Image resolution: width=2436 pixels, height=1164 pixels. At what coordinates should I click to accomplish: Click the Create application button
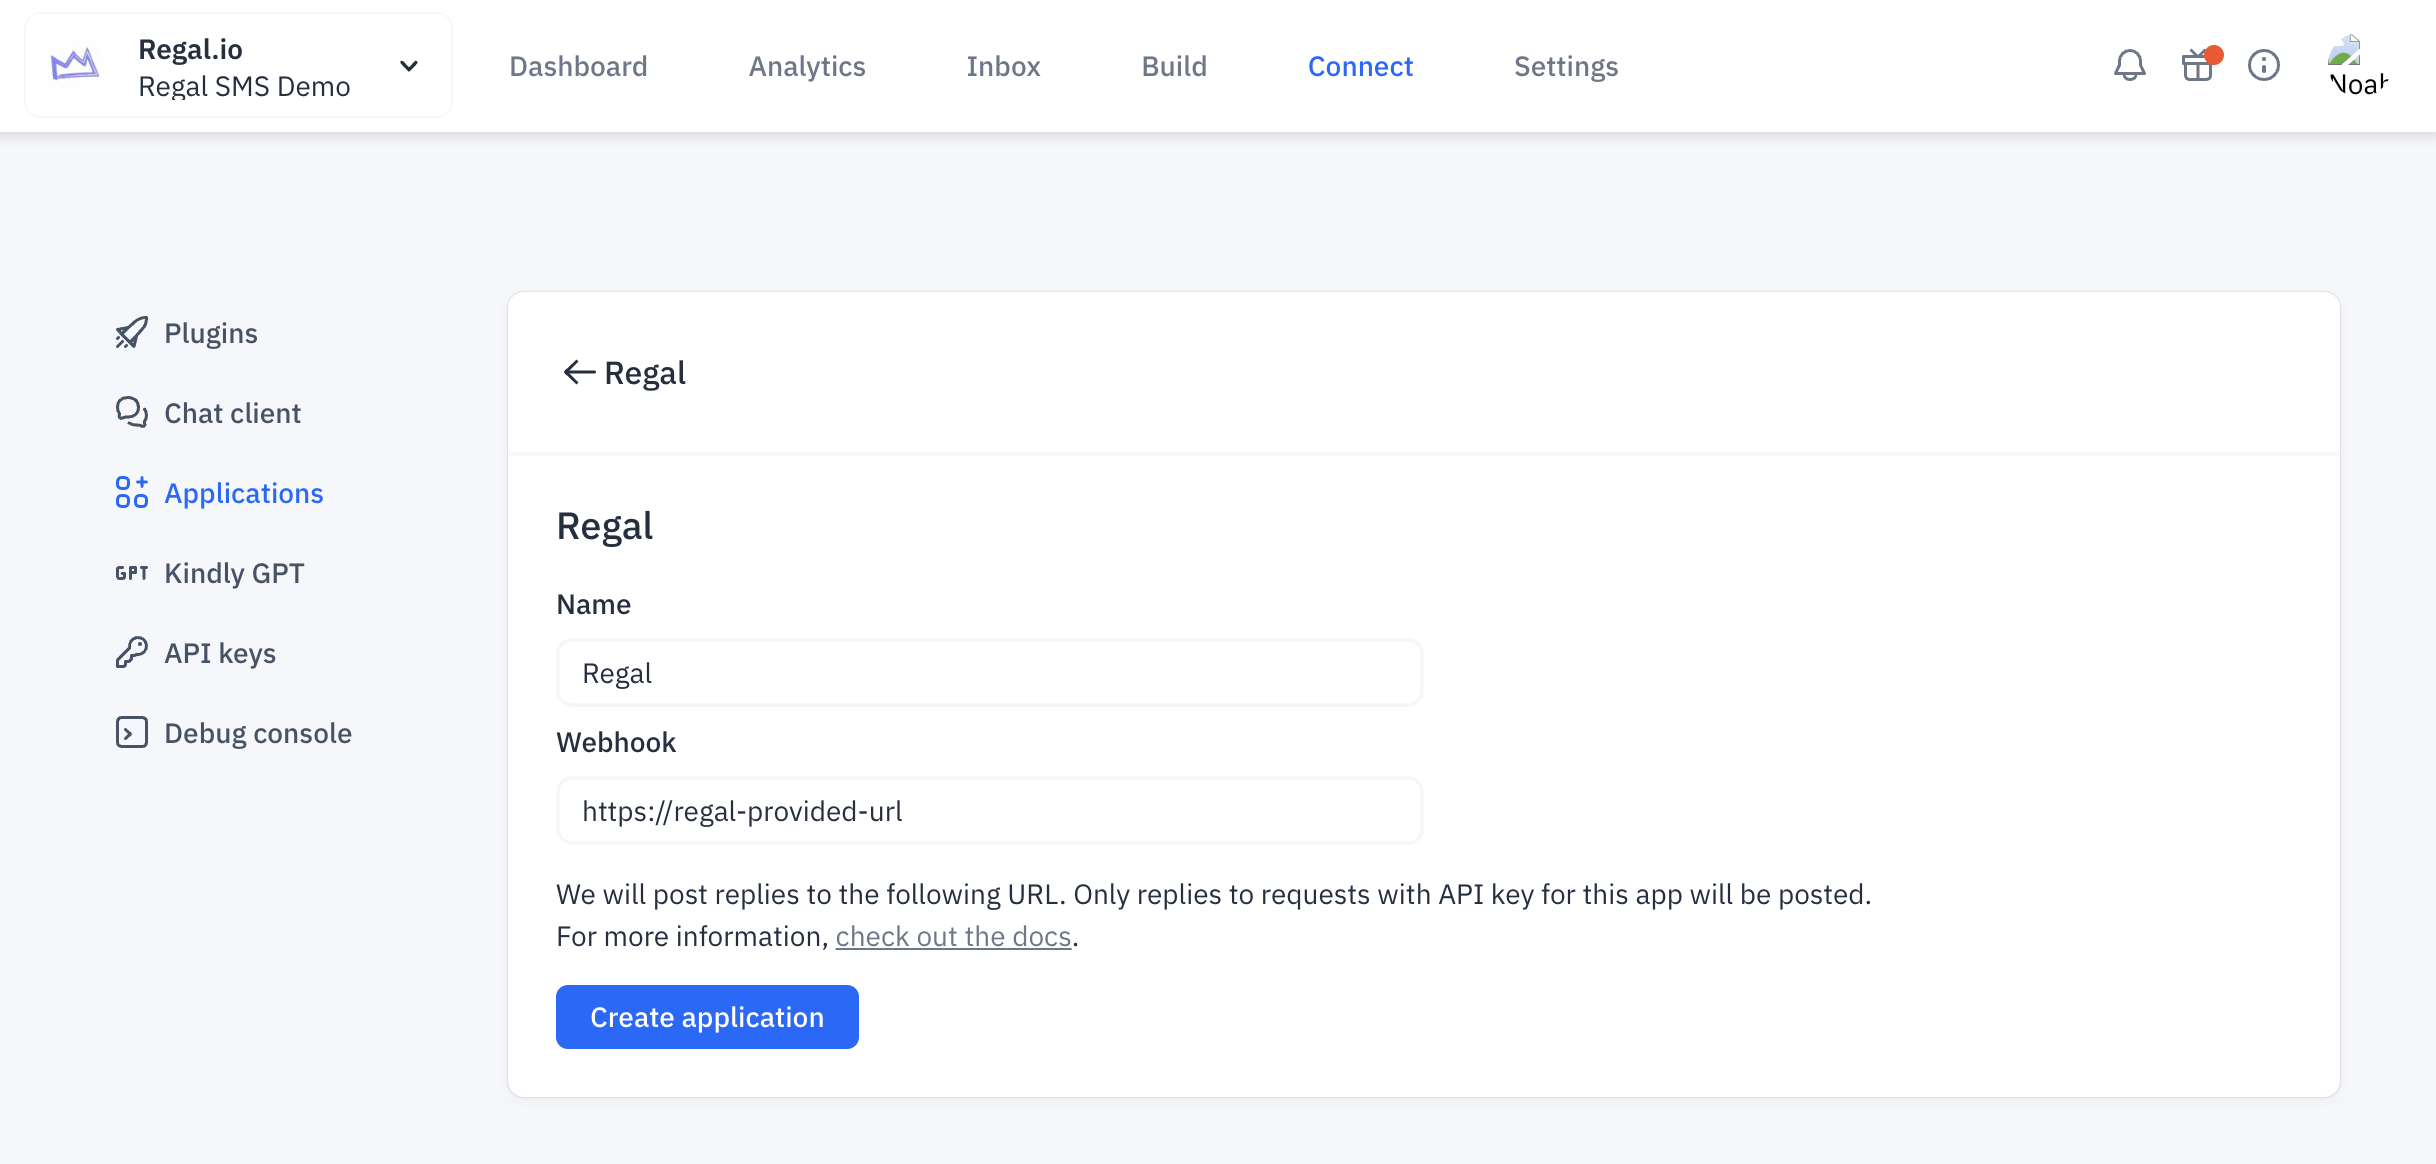point(707,1017)
